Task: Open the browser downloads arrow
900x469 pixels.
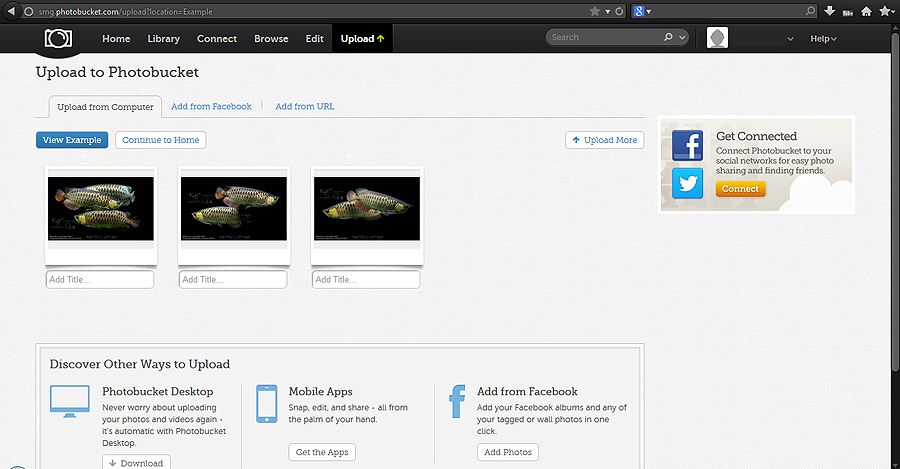Action: point(829,11)
